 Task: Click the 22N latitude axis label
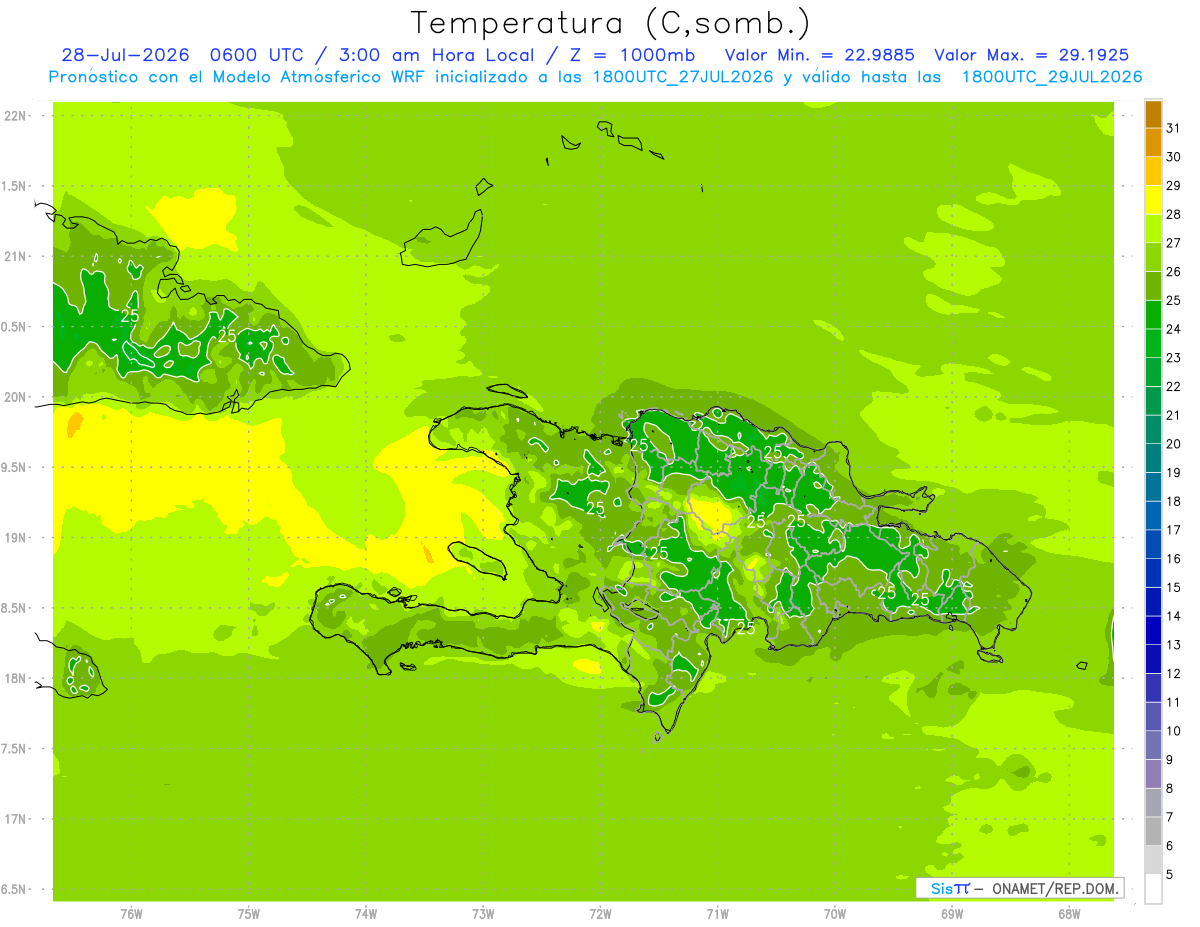[17, 116]
